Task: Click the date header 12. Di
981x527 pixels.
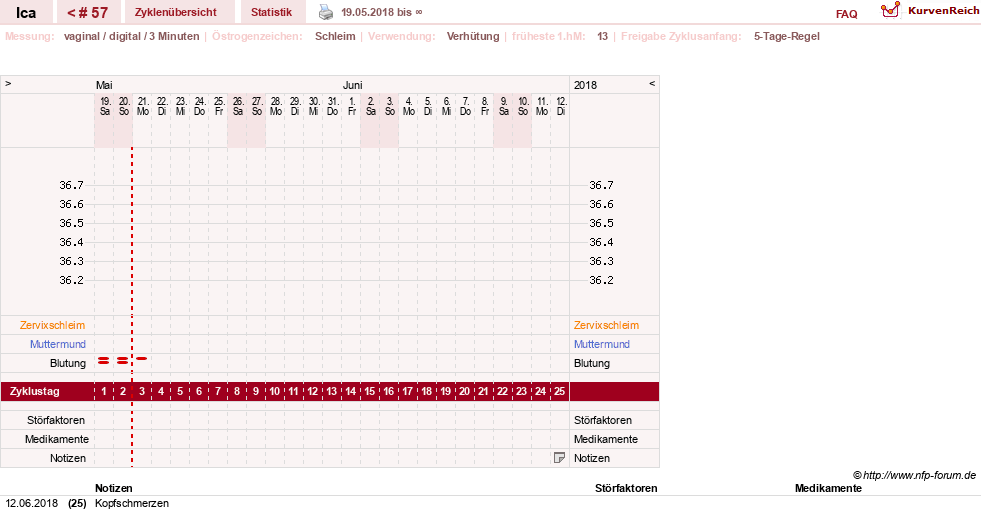Action: click(561, 106)
